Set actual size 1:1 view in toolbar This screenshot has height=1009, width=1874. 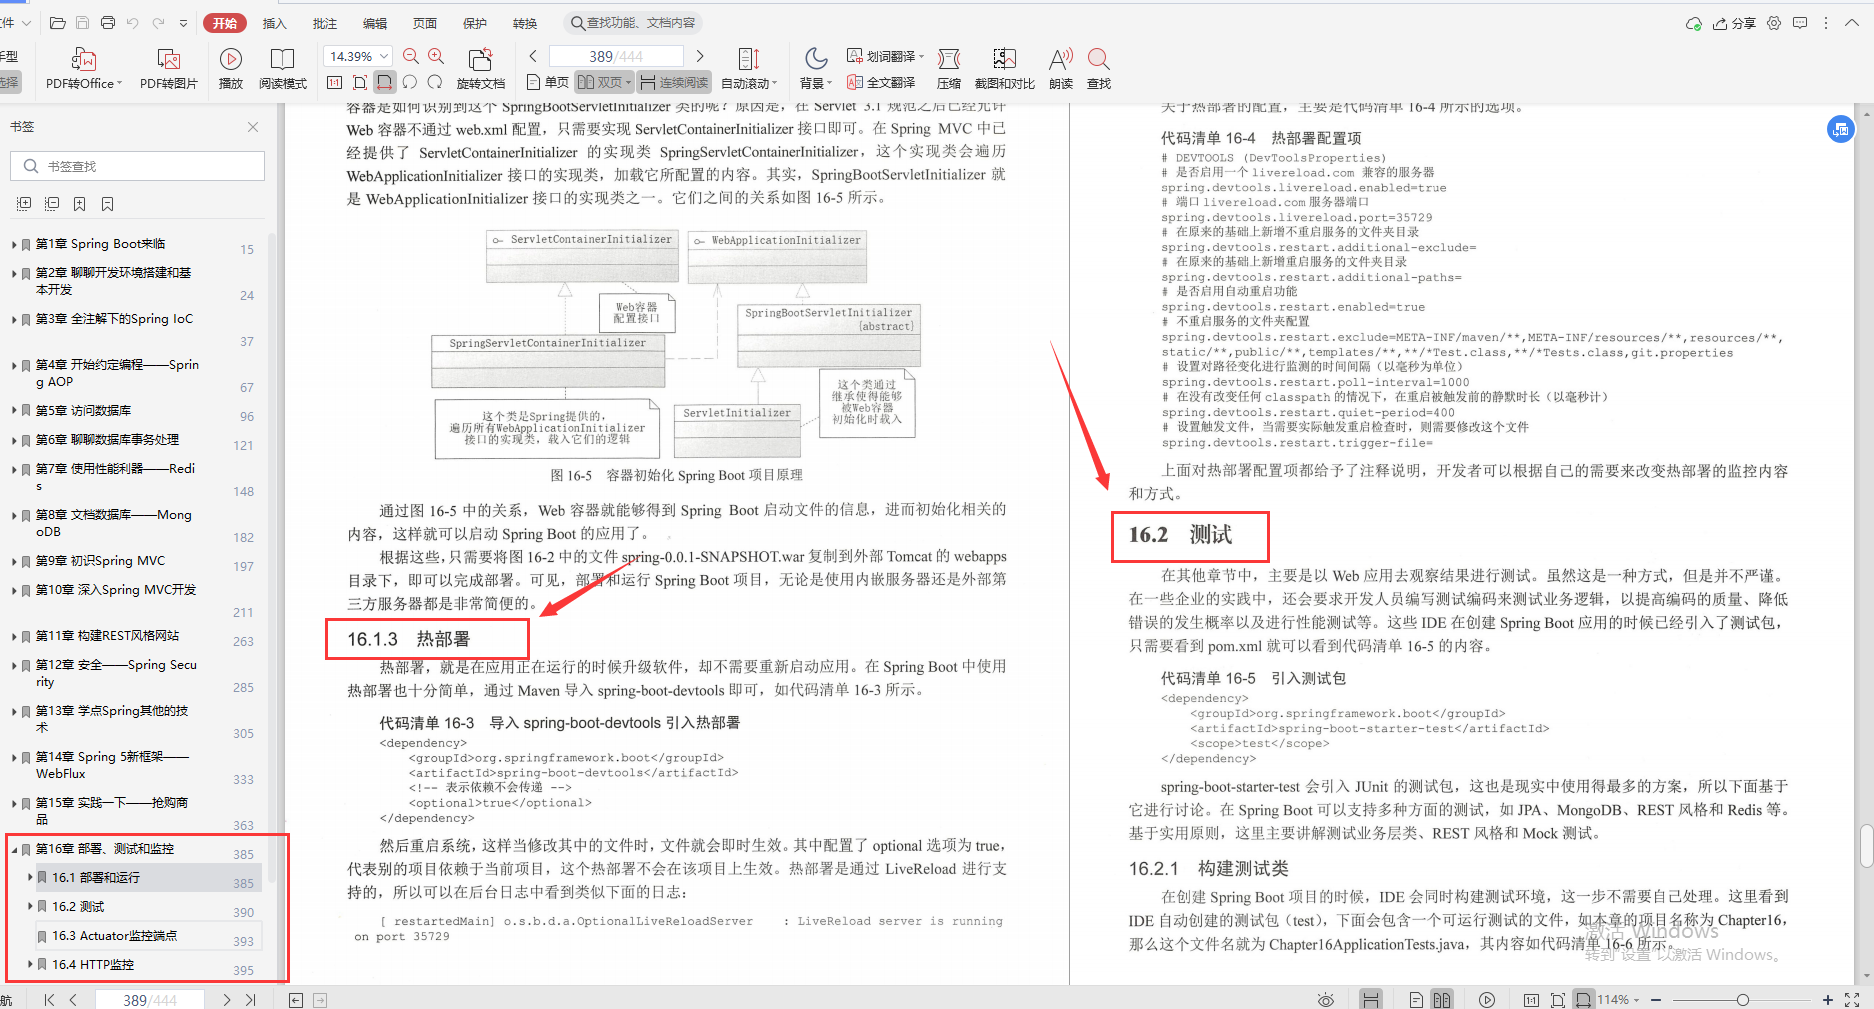pos(335,82)
